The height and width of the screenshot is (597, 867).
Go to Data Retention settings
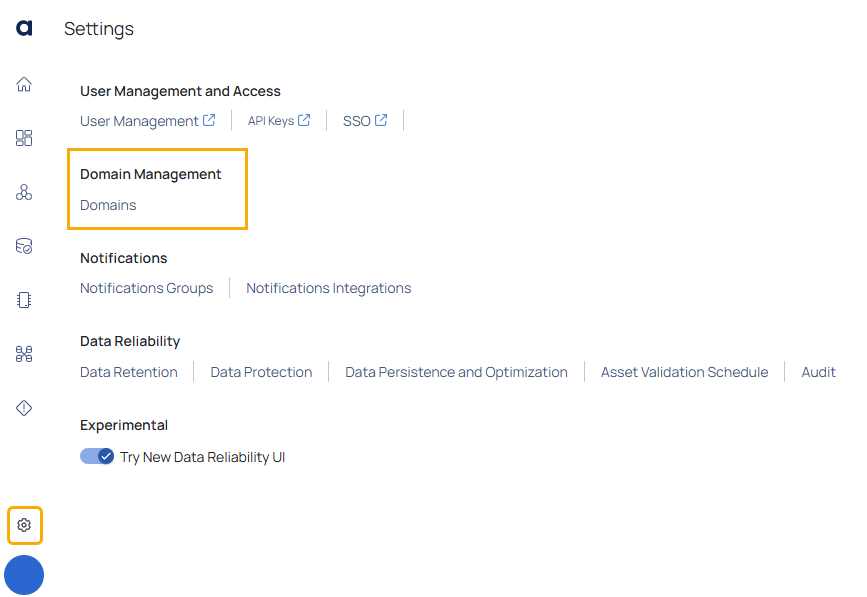tap(129, 372)
